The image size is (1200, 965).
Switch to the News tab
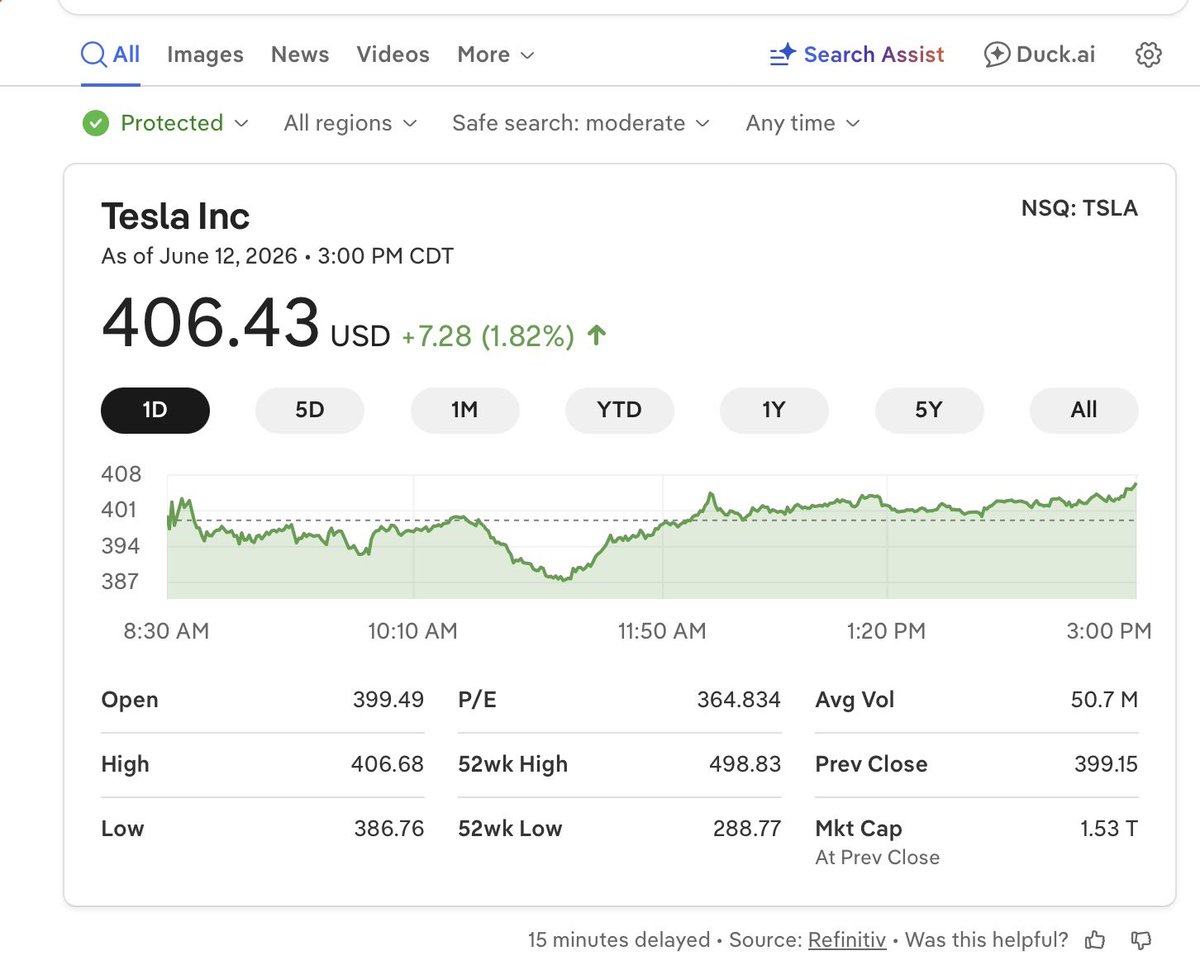pyautogui.click(x=300, y=55)
